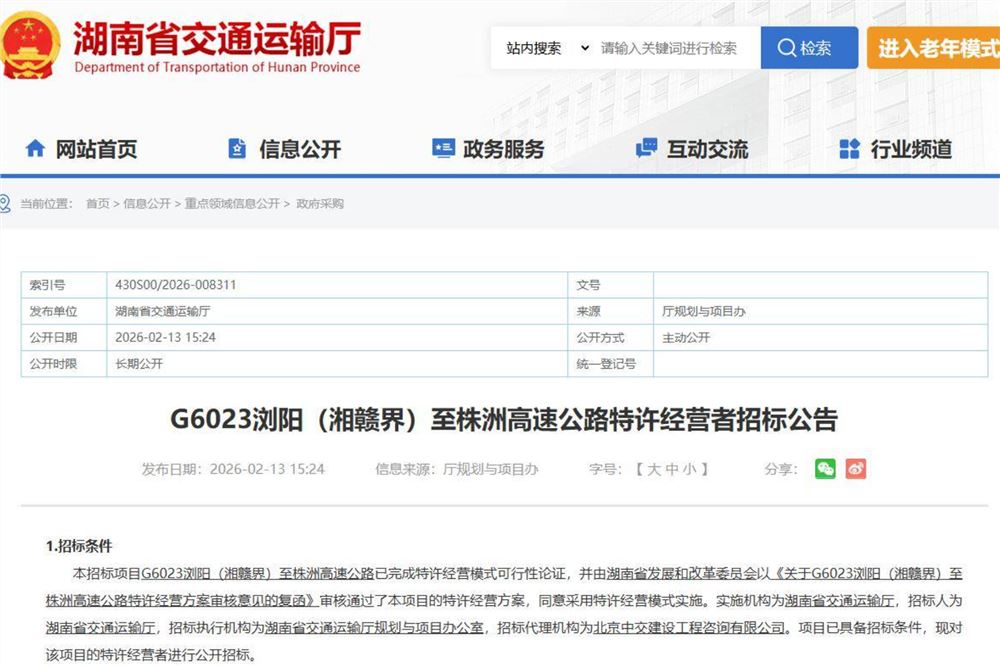Screen dimensions: 1000x666
Task: Click the magnifier icon in the 检索 button
Action: pyautogui.click(x=786, y=47)
